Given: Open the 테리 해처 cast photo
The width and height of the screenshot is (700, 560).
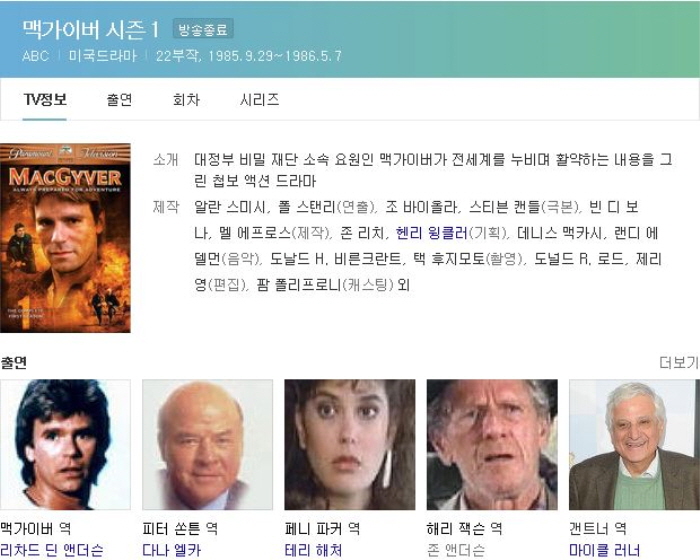Looking at the screenshot, I should coord(350,445).
